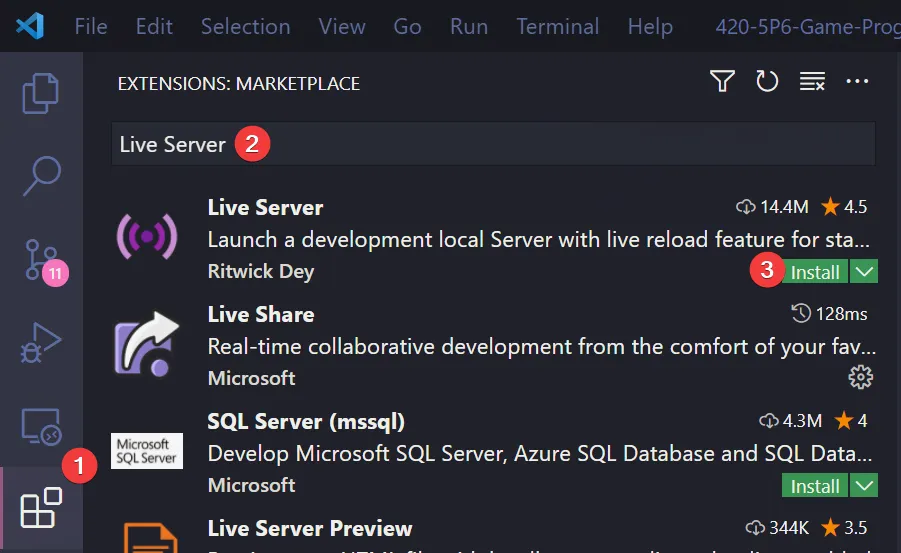
Task: Clear extensions search results
Action: click(812, 81)
